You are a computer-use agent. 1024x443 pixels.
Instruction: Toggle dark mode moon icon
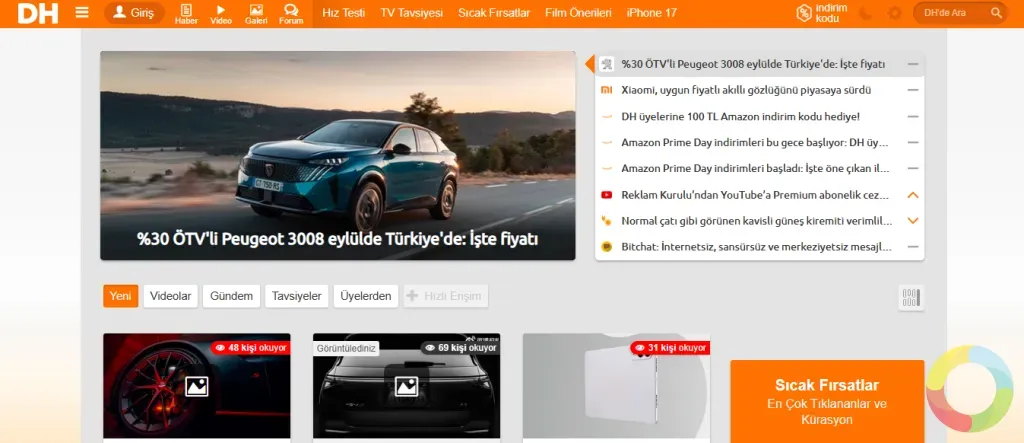tap(865, 13)
